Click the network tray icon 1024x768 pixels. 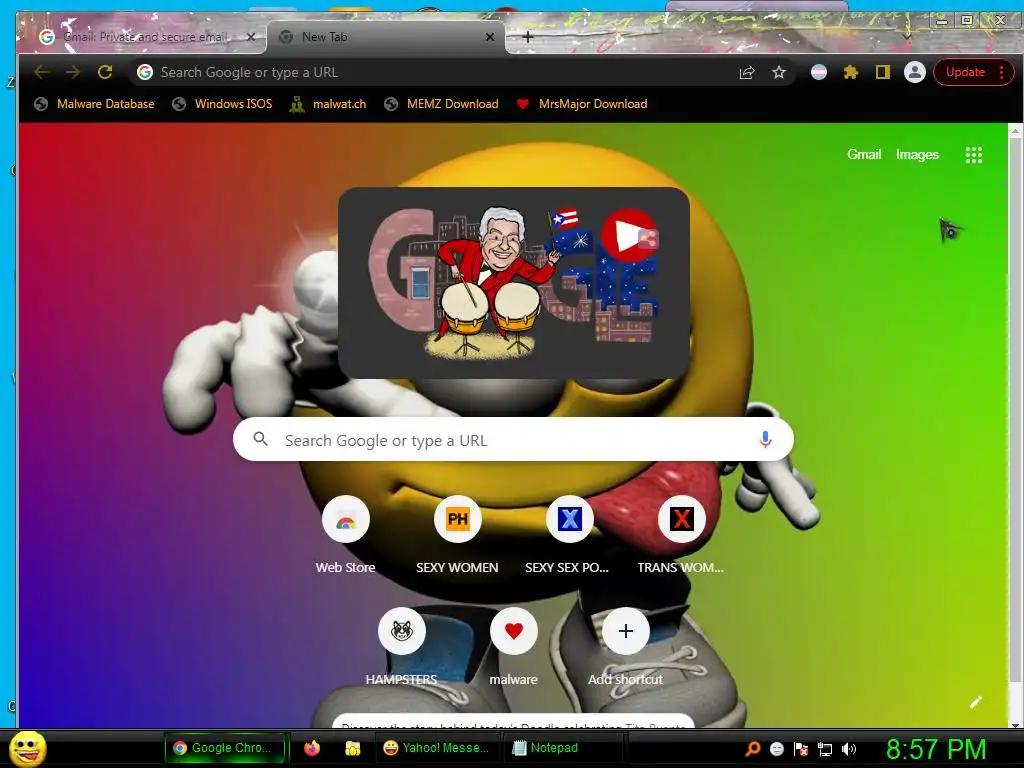coord(825,749)
